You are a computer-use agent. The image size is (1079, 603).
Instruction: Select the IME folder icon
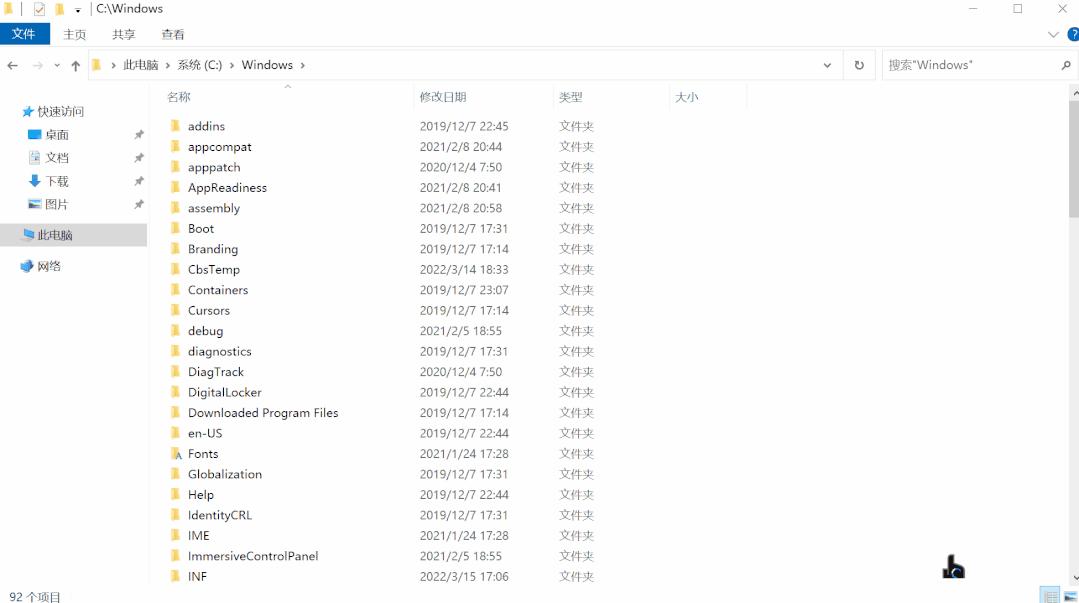pos(175,535)
